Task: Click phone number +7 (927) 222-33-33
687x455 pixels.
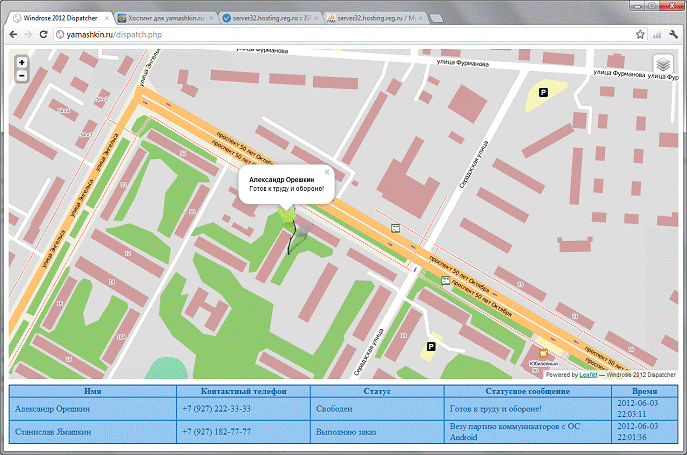Action: tap(216, 408)
